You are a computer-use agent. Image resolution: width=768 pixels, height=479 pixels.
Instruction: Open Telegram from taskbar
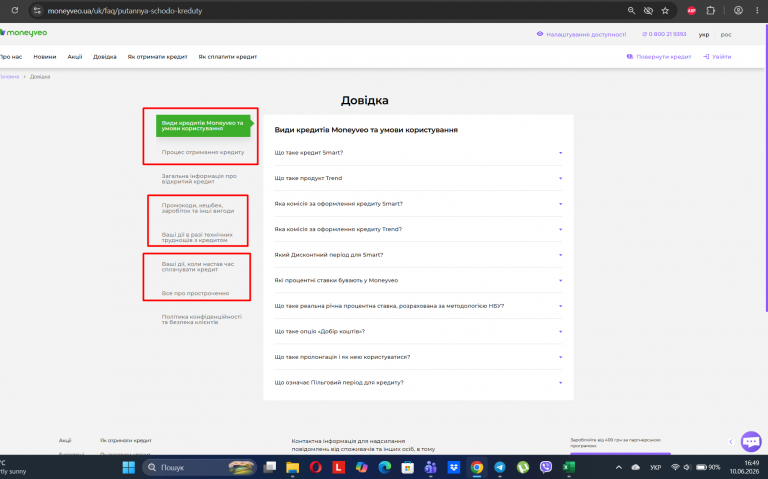point(500,467)
